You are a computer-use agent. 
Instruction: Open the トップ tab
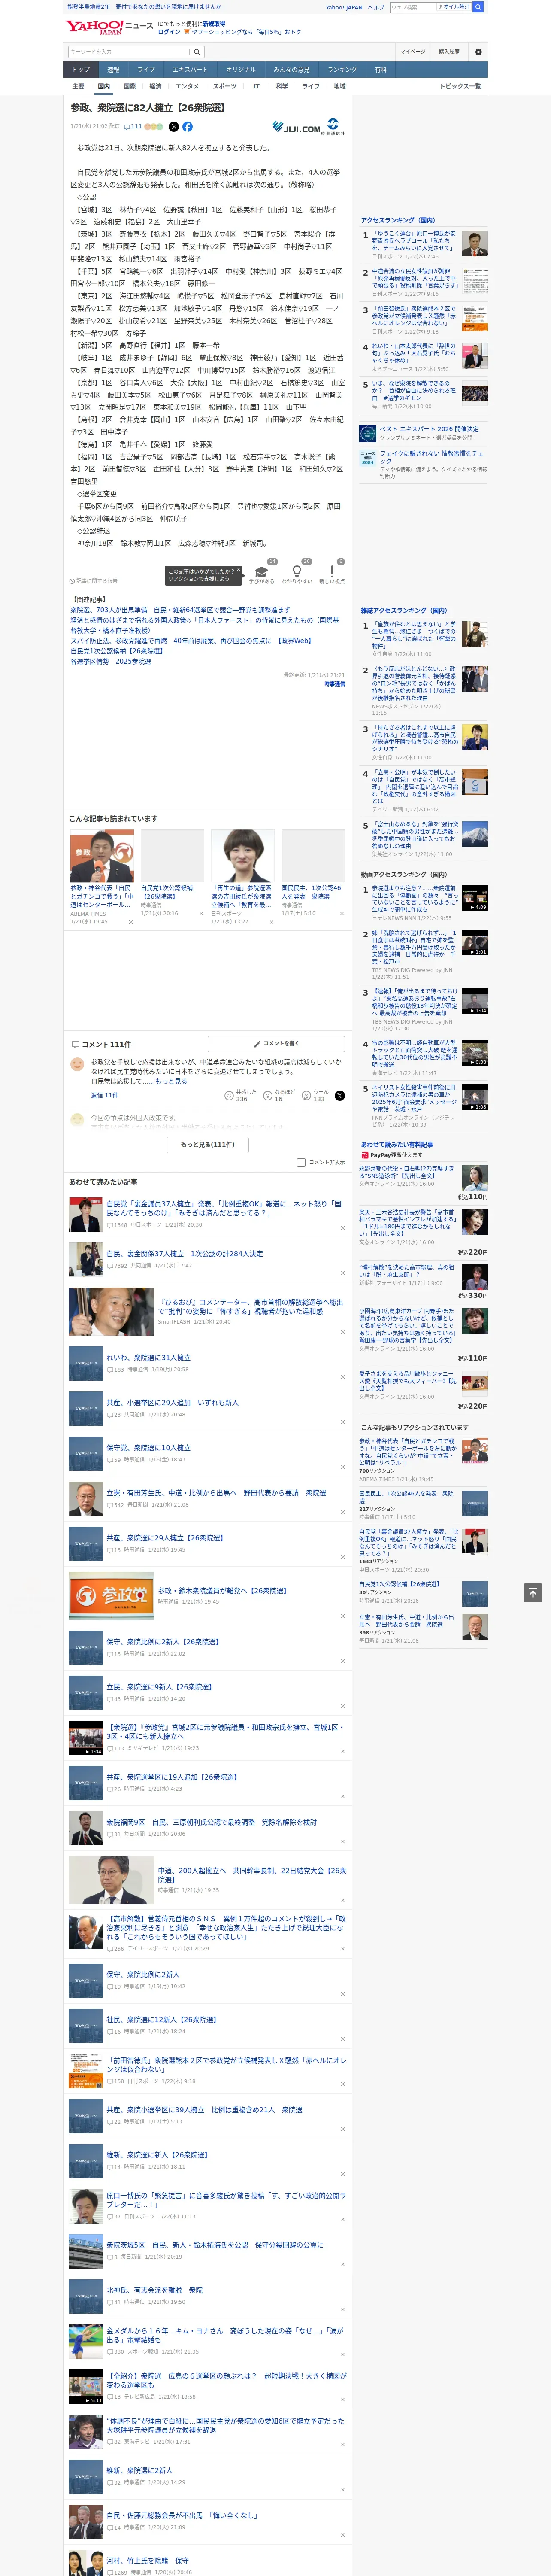(81, 70)
